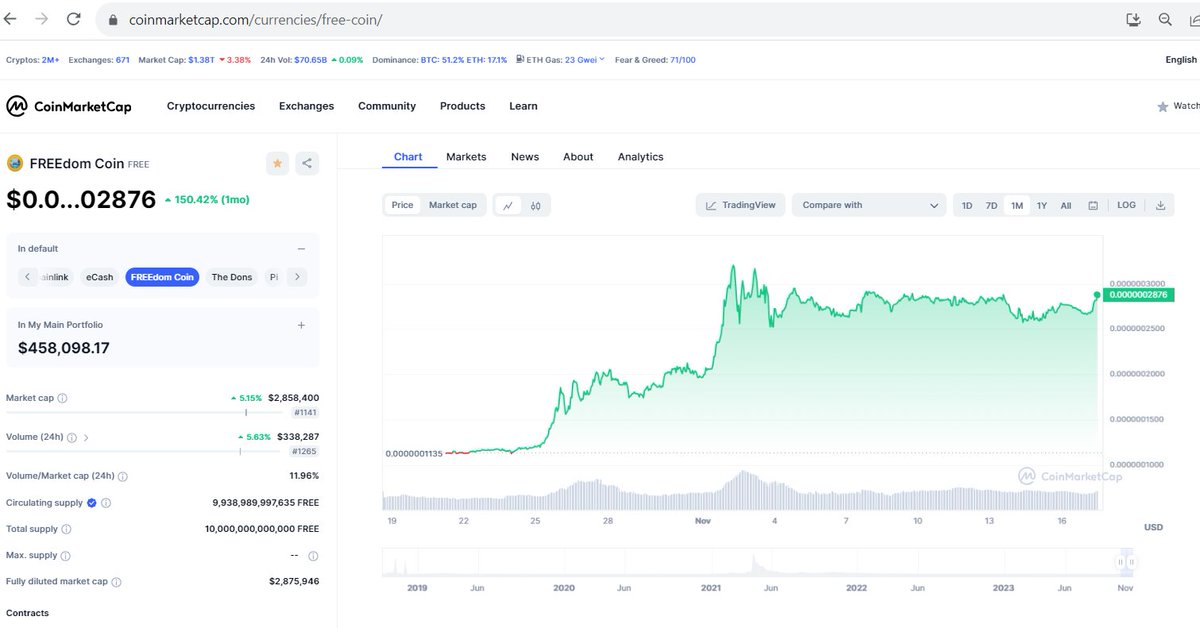The width and height of the screenshot is (1200, 628).
Task: Click the FREEdom Coin logo icon
Action: [x=15, y=163]
